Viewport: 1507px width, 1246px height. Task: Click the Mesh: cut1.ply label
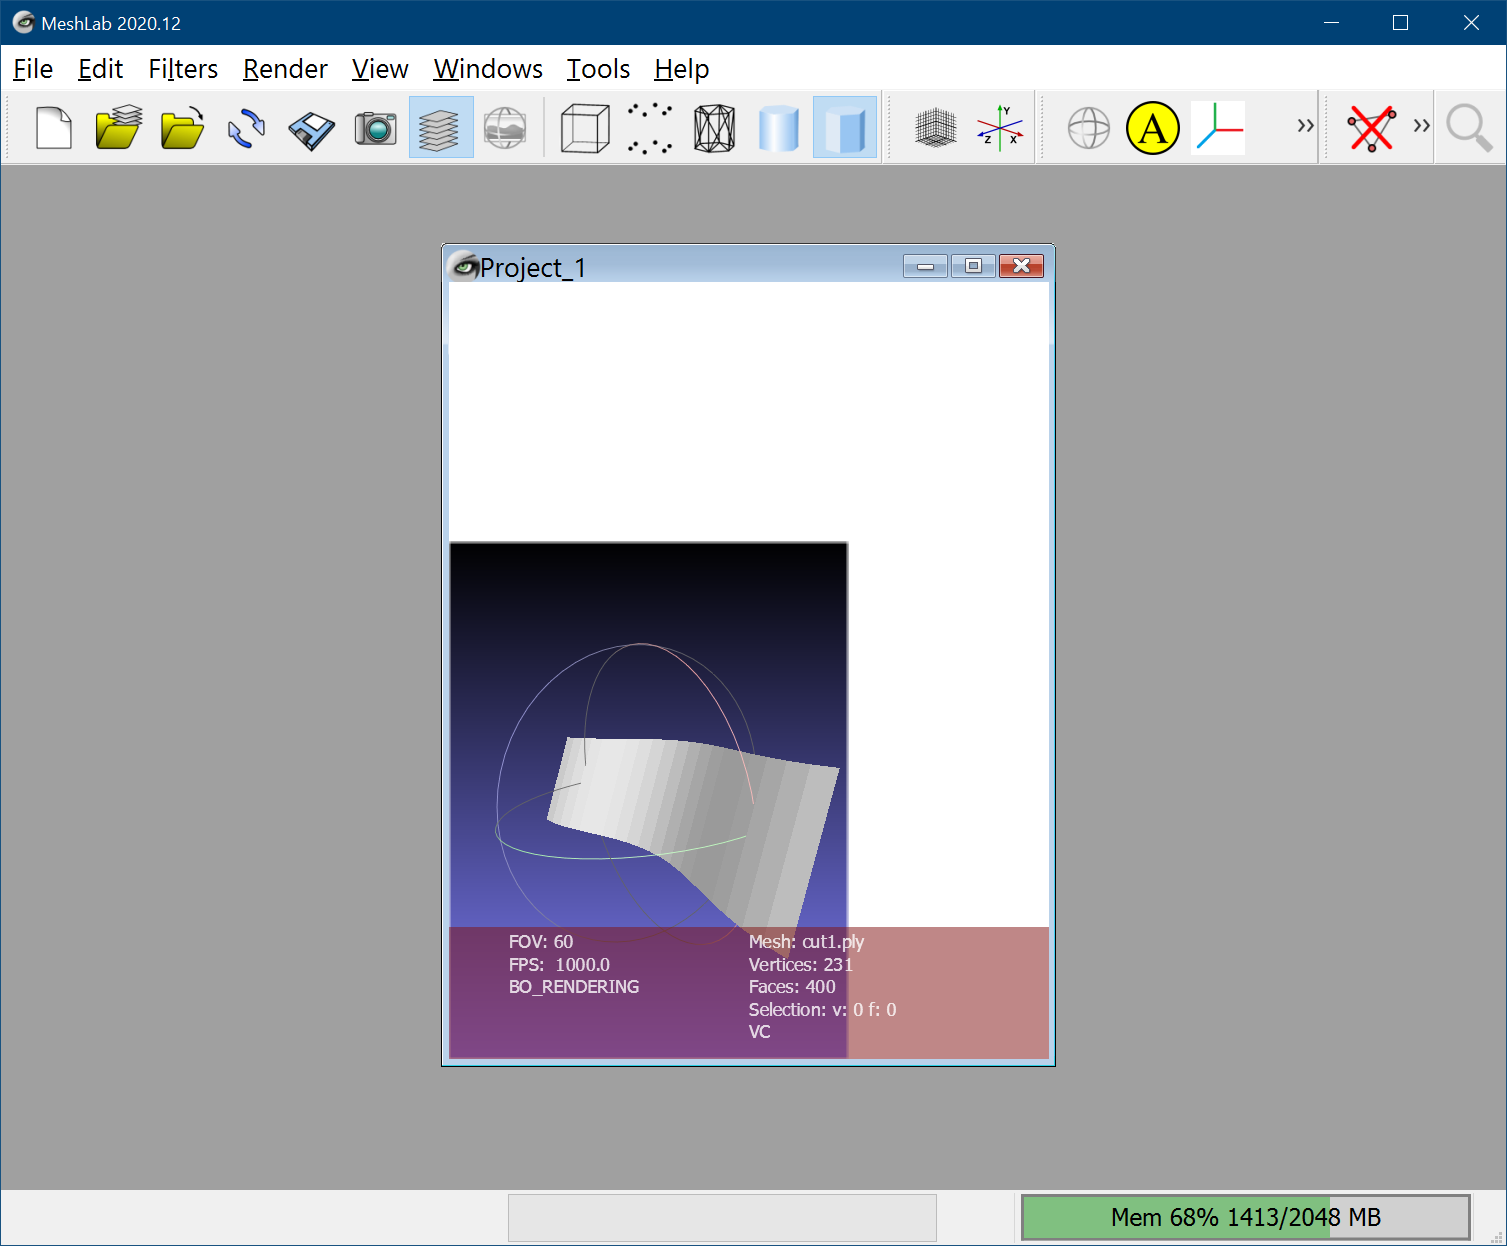806,942
